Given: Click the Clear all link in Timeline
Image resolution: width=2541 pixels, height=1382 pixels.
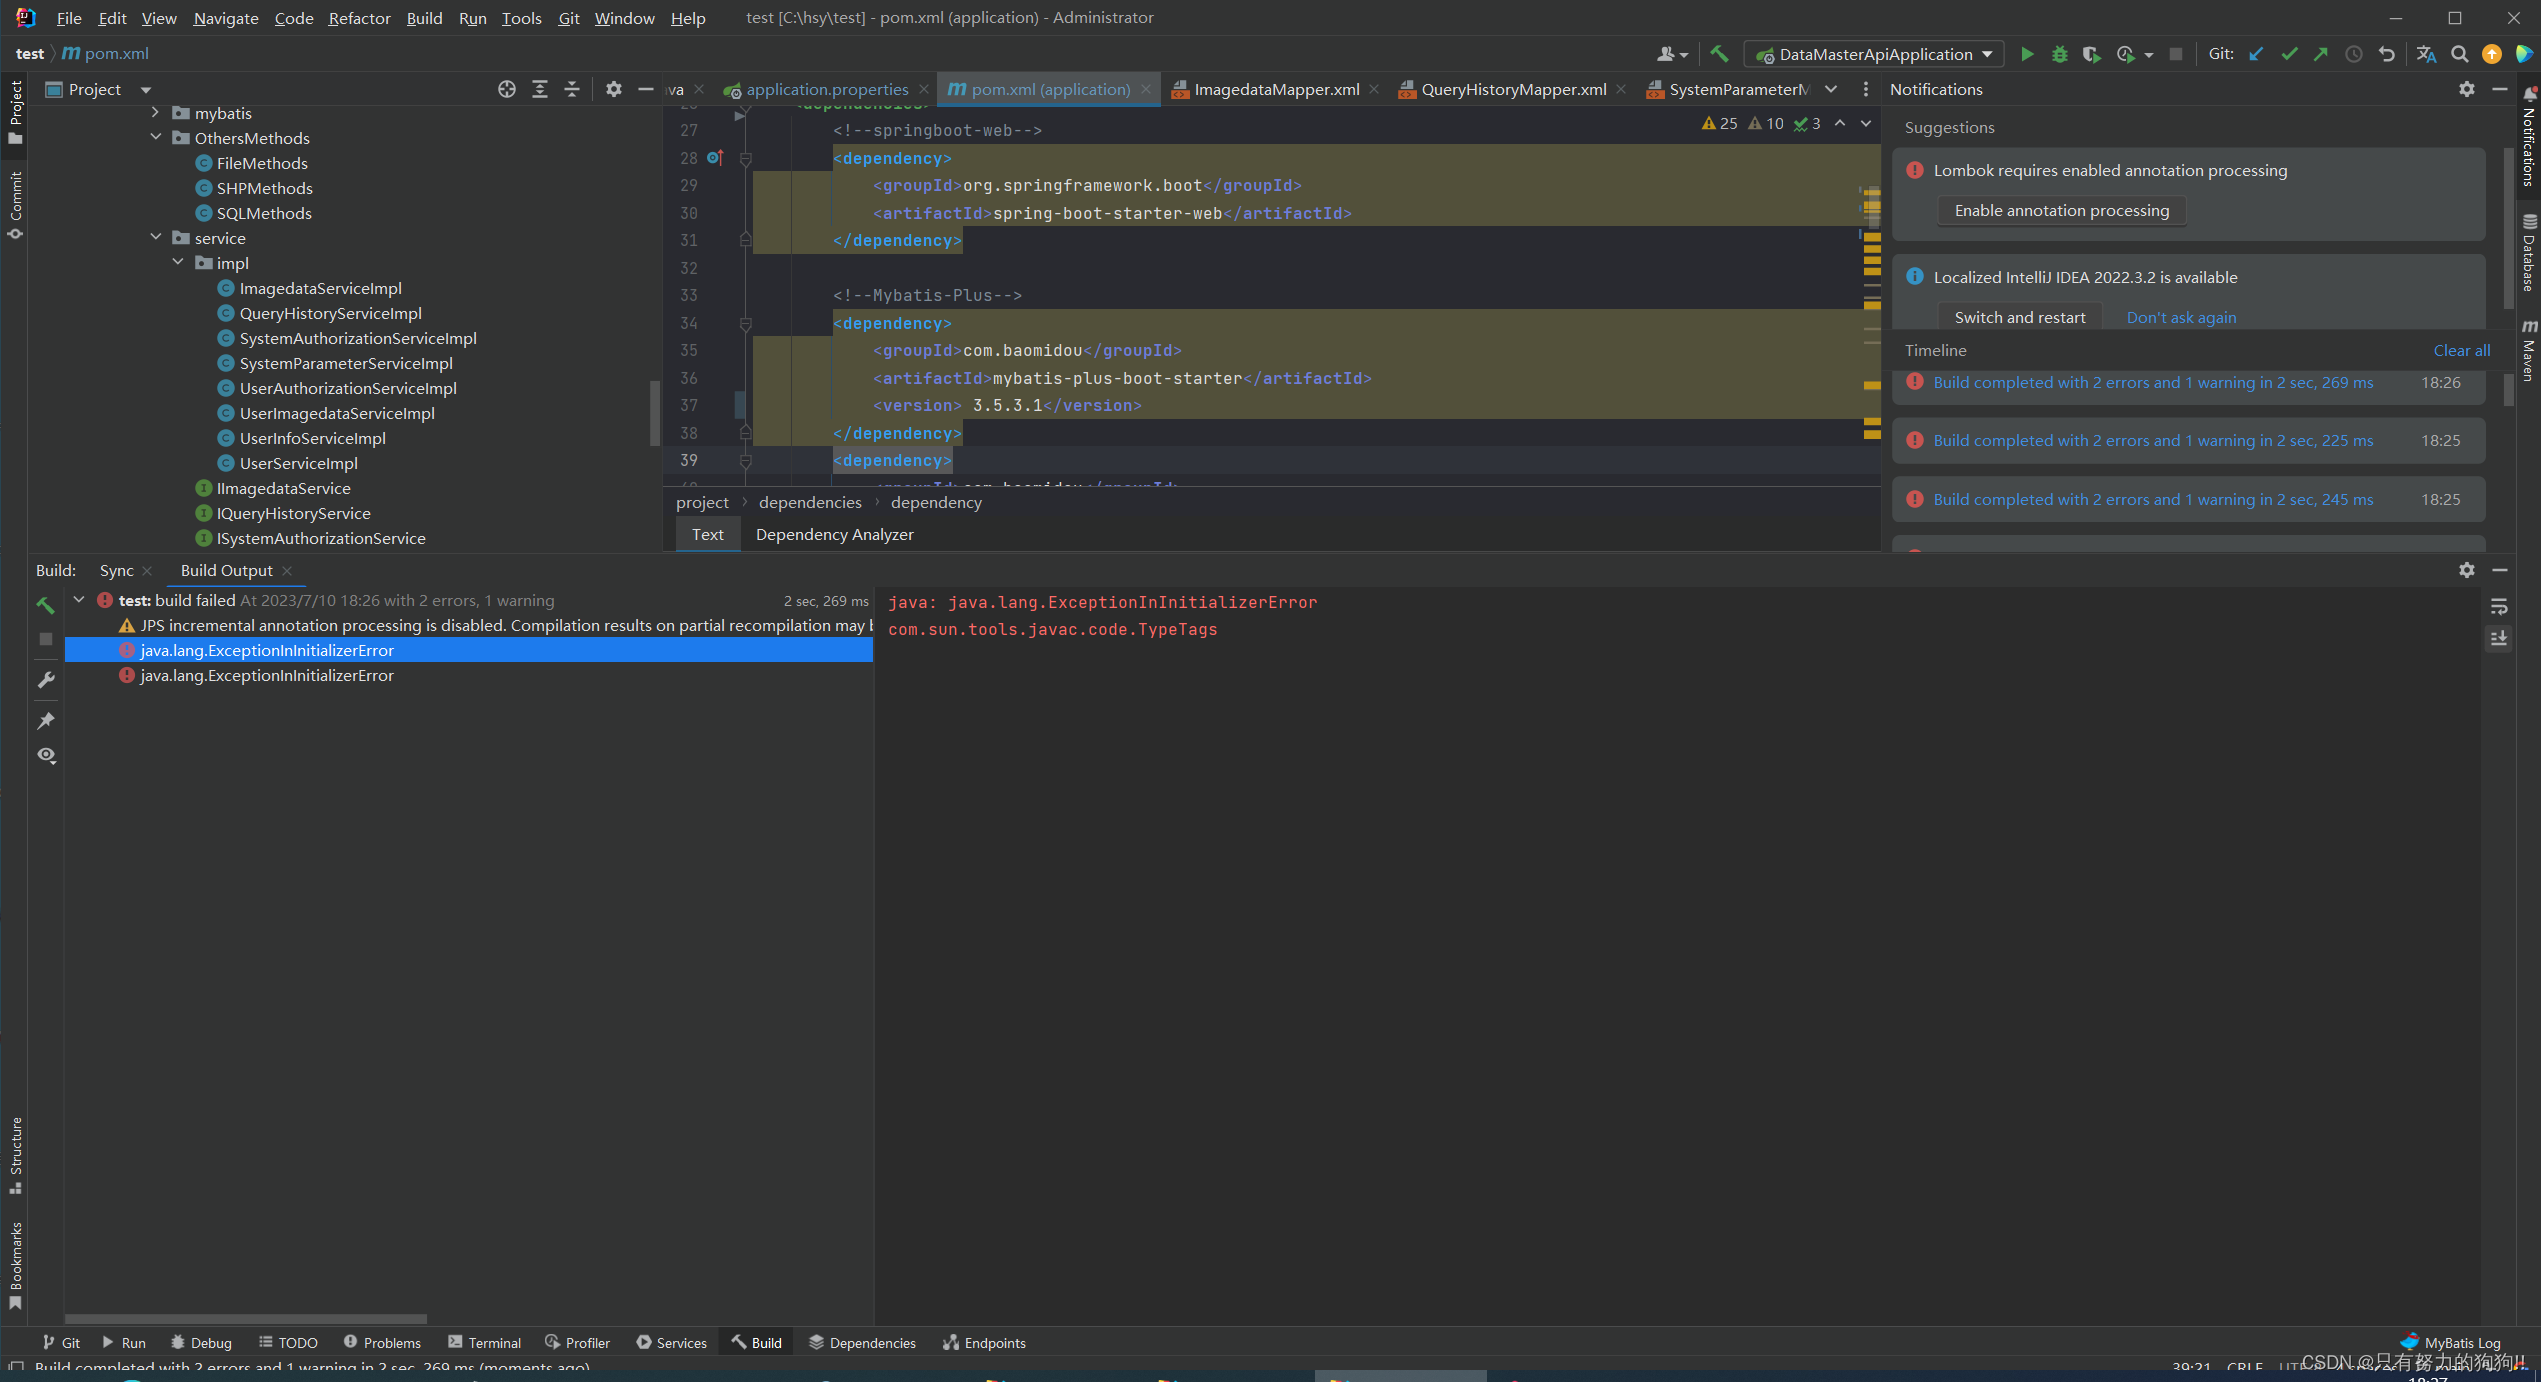Looking at the screenshot, I should (x=2461, y=350).
